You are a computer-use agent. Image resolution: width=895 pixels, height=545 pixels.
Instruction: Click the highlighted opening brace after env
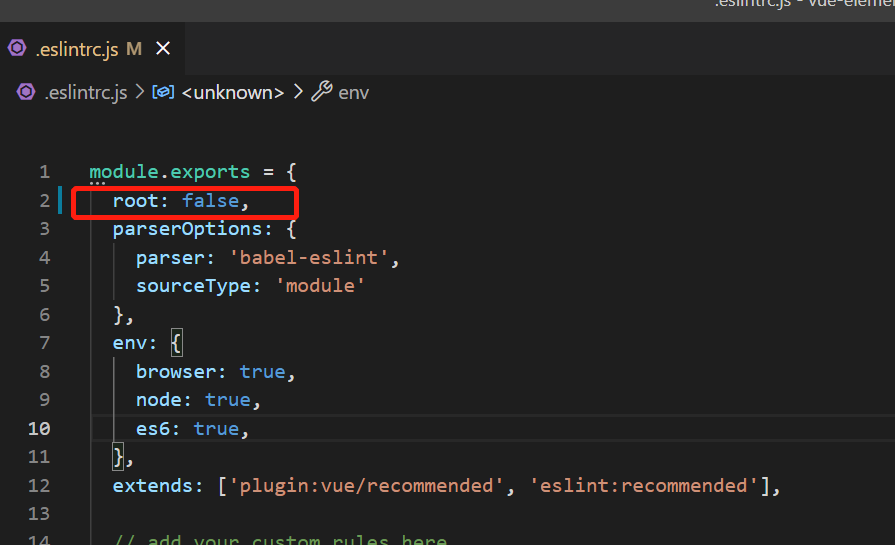click(x=176, y=343)
